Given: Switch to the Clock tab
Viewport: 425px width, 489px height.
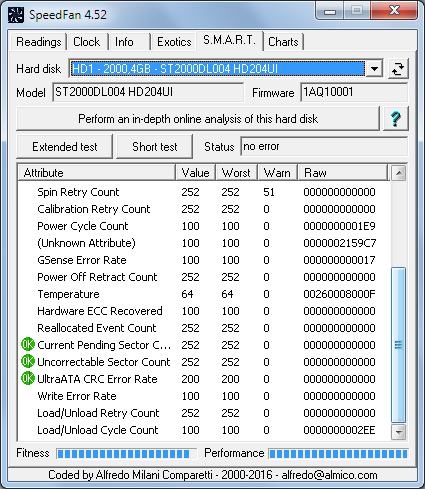Looking at the screenshot, I should pyautogui.click(x=87, y=42).
